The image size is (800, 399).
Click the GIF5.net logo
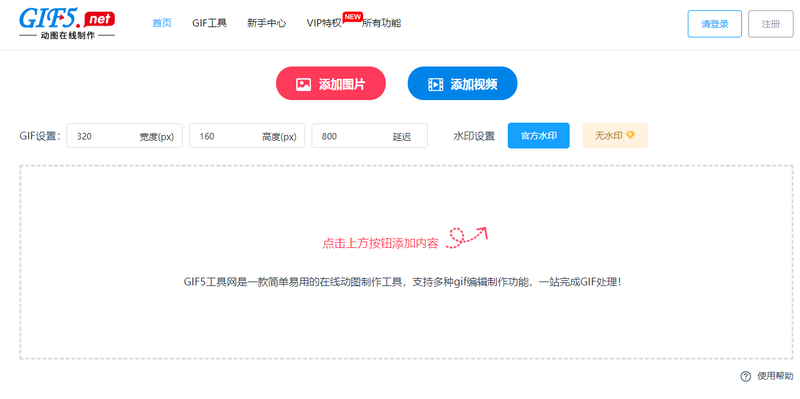67,23
